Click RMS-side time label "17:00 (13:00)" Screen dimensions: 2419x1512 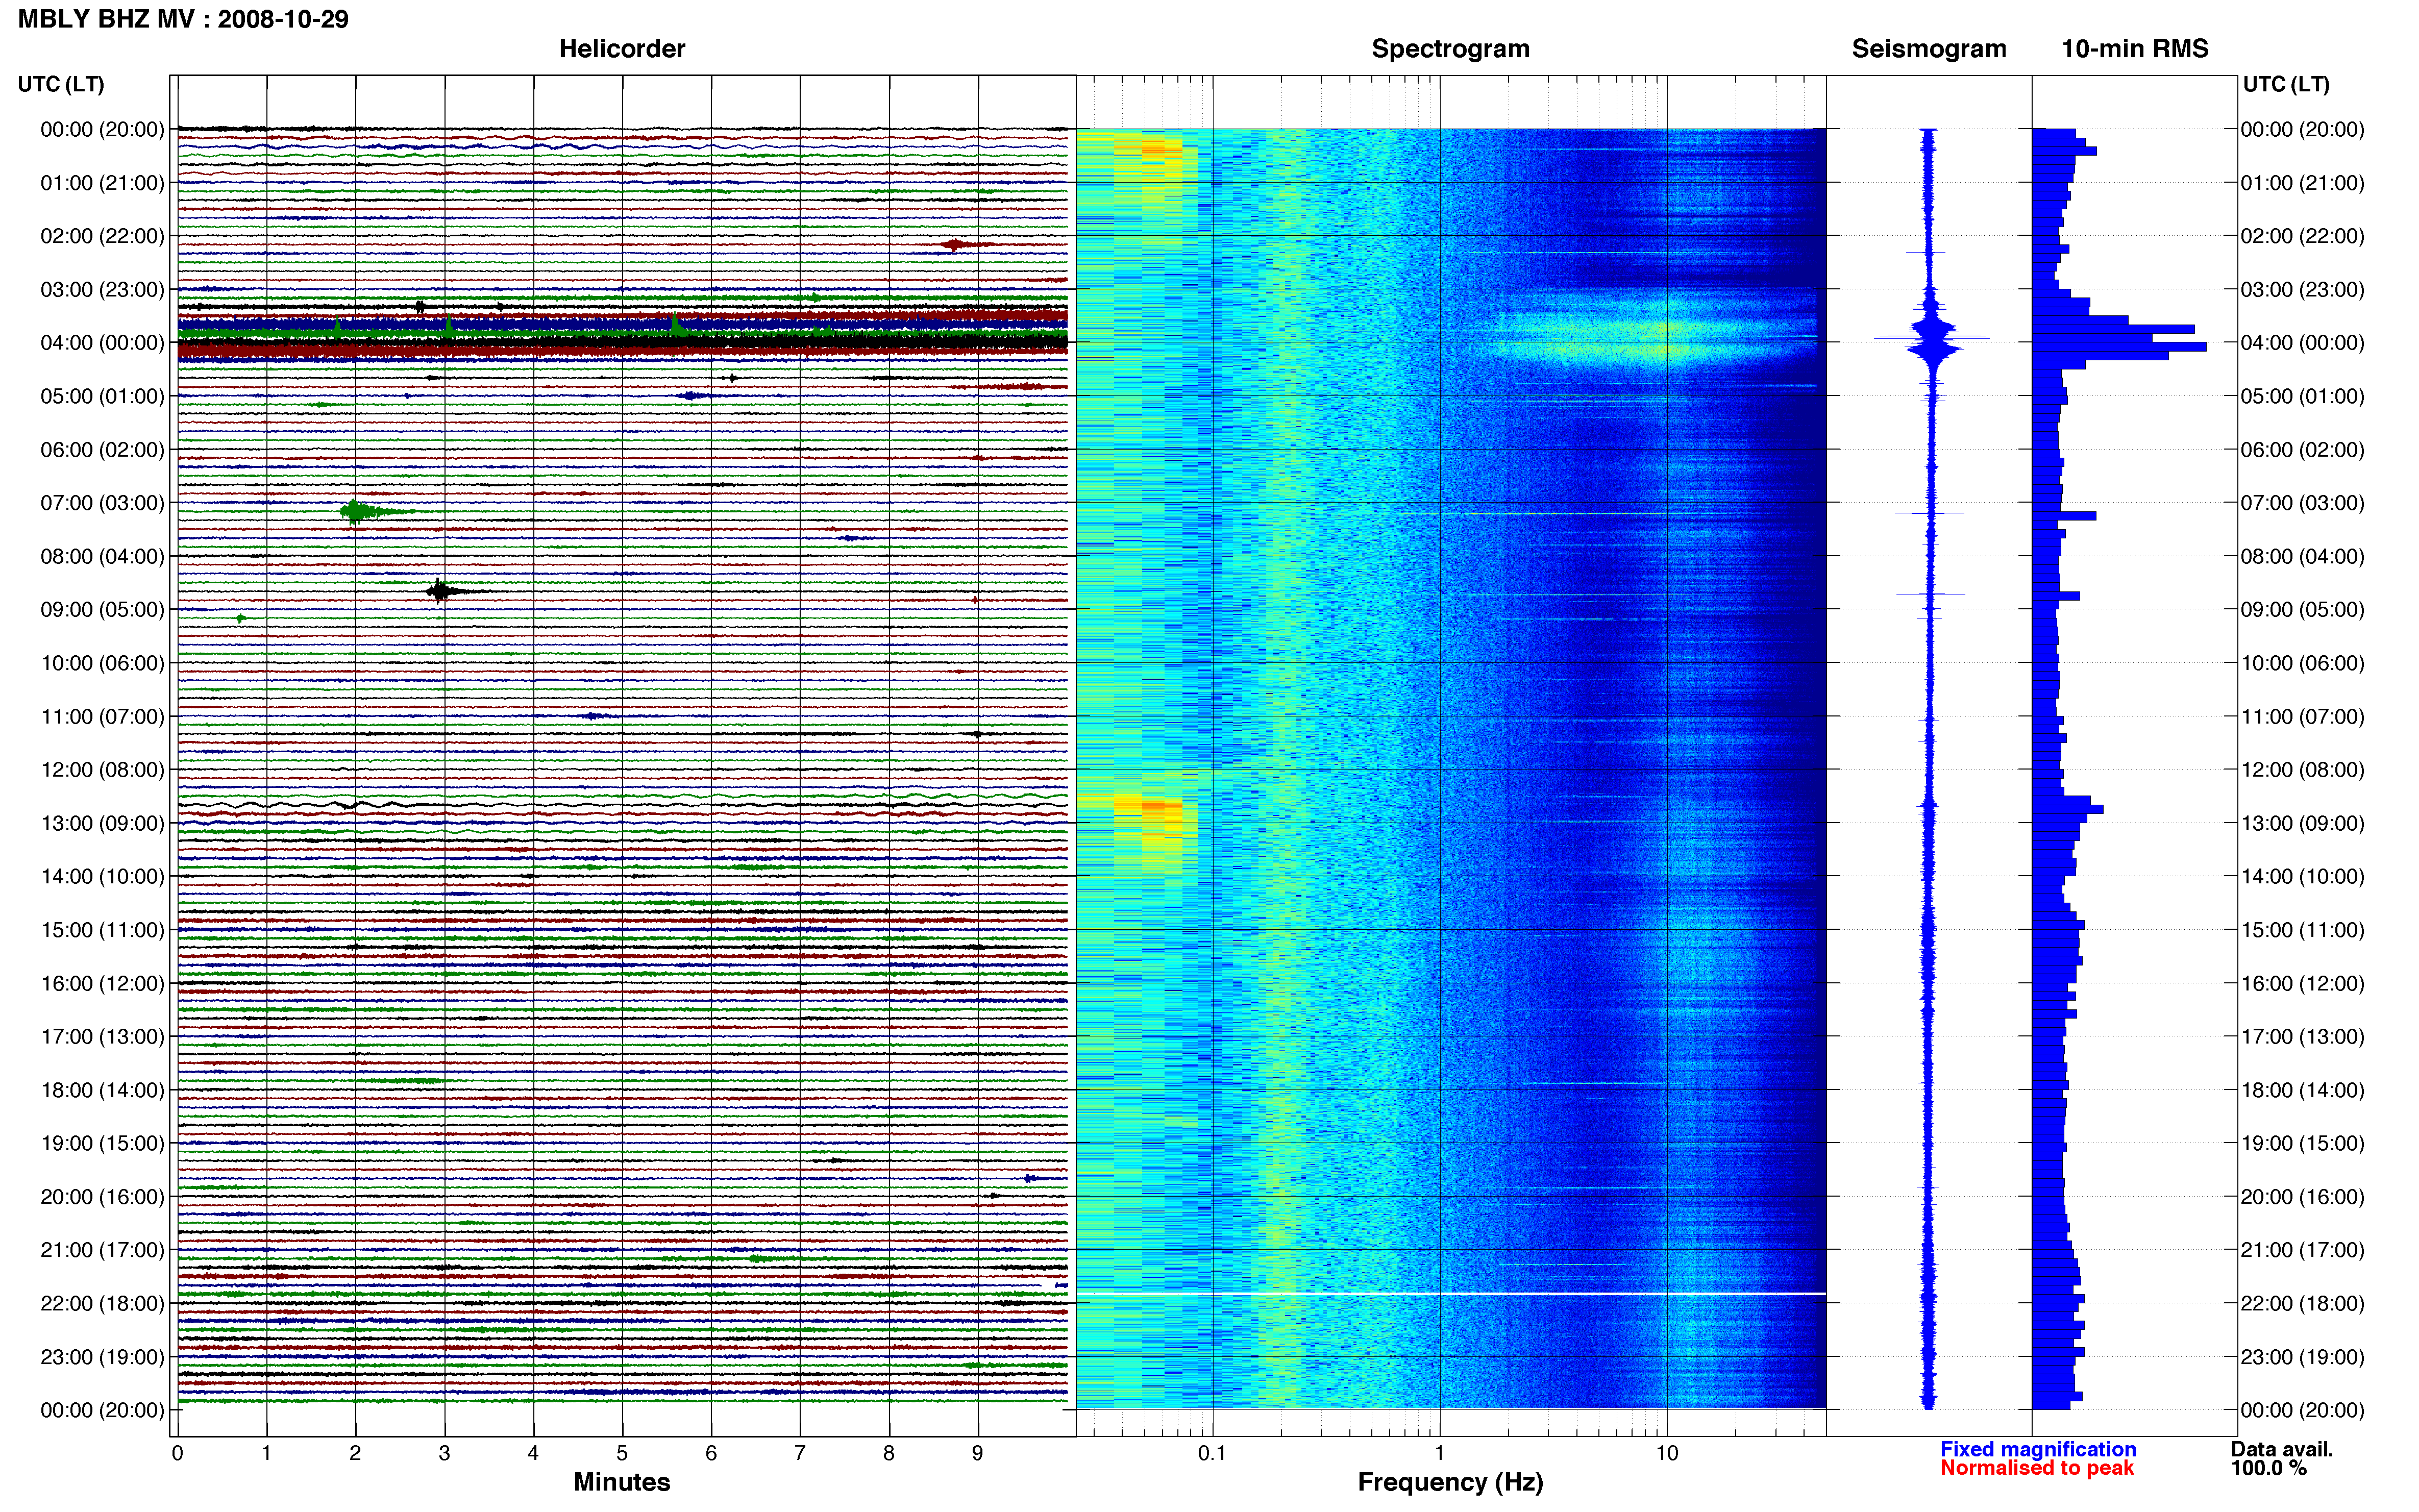(2302, 1036)
